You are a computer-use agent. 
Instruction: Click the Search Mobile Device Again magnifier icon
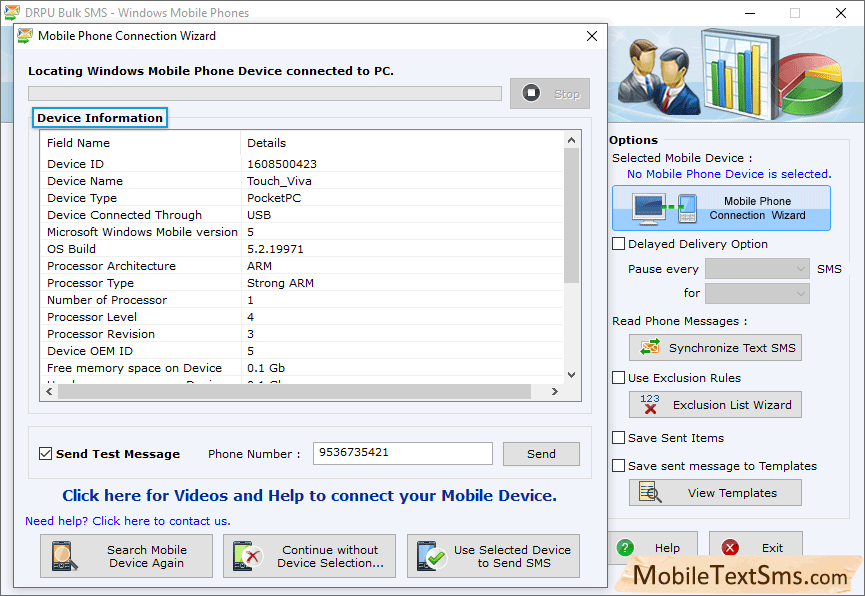click(x=64, y=556)
